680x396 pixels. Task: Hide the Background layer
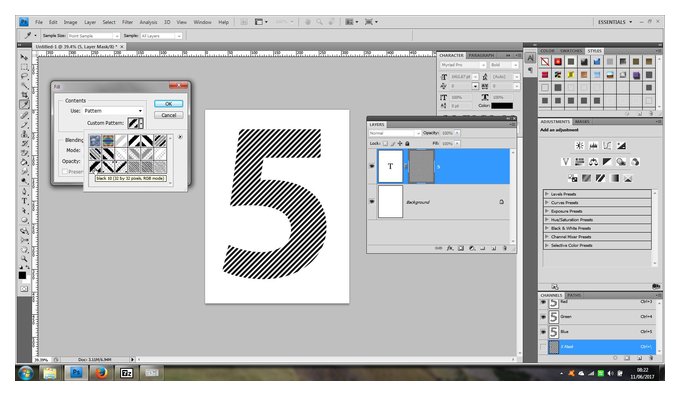tap(372, 202)
